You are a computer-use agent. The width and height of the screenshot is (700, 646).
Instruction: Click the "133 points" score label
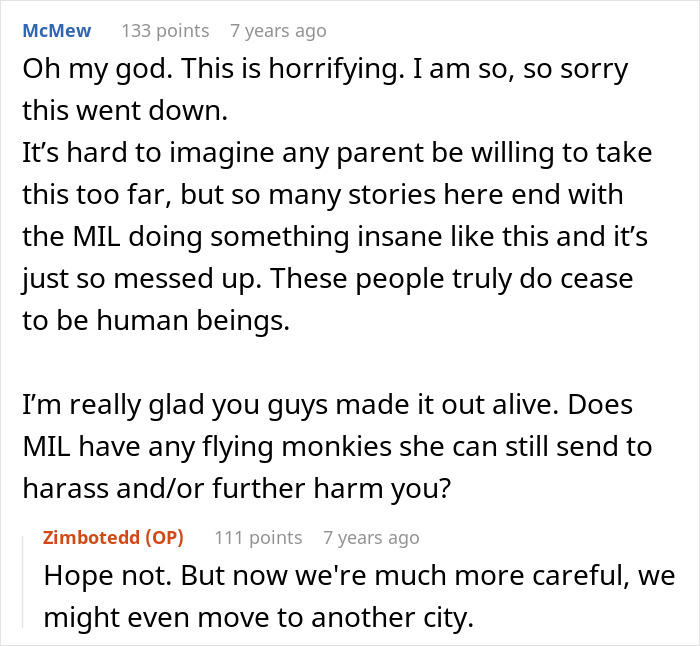[x=165, y=31]
